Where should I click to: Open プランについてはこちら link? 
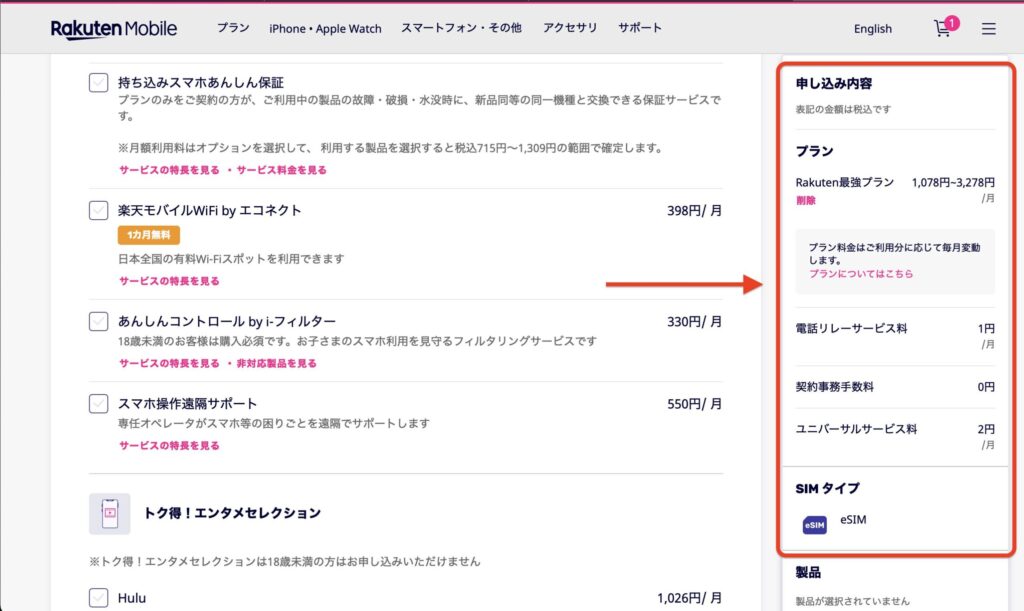861,274
